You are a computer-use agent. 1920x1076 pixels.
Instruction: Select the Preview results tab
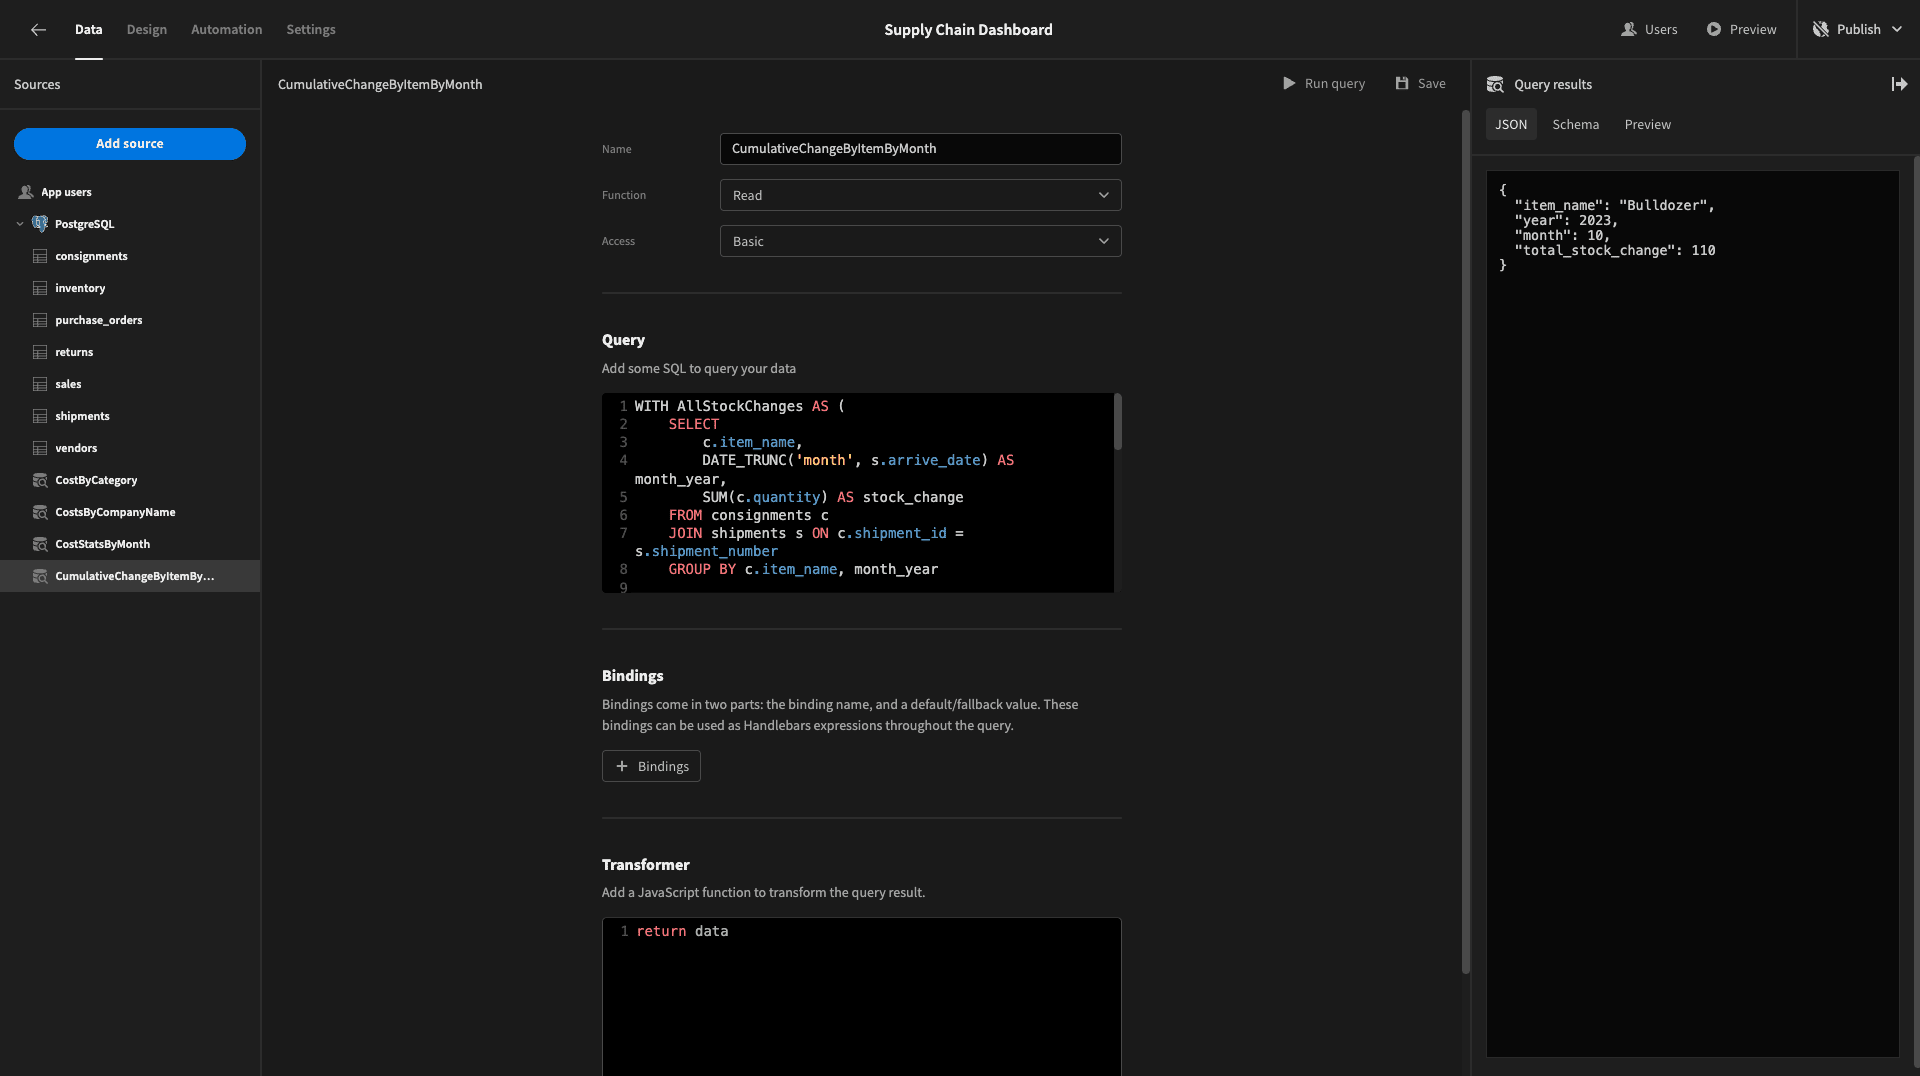tap(1647, 124)
